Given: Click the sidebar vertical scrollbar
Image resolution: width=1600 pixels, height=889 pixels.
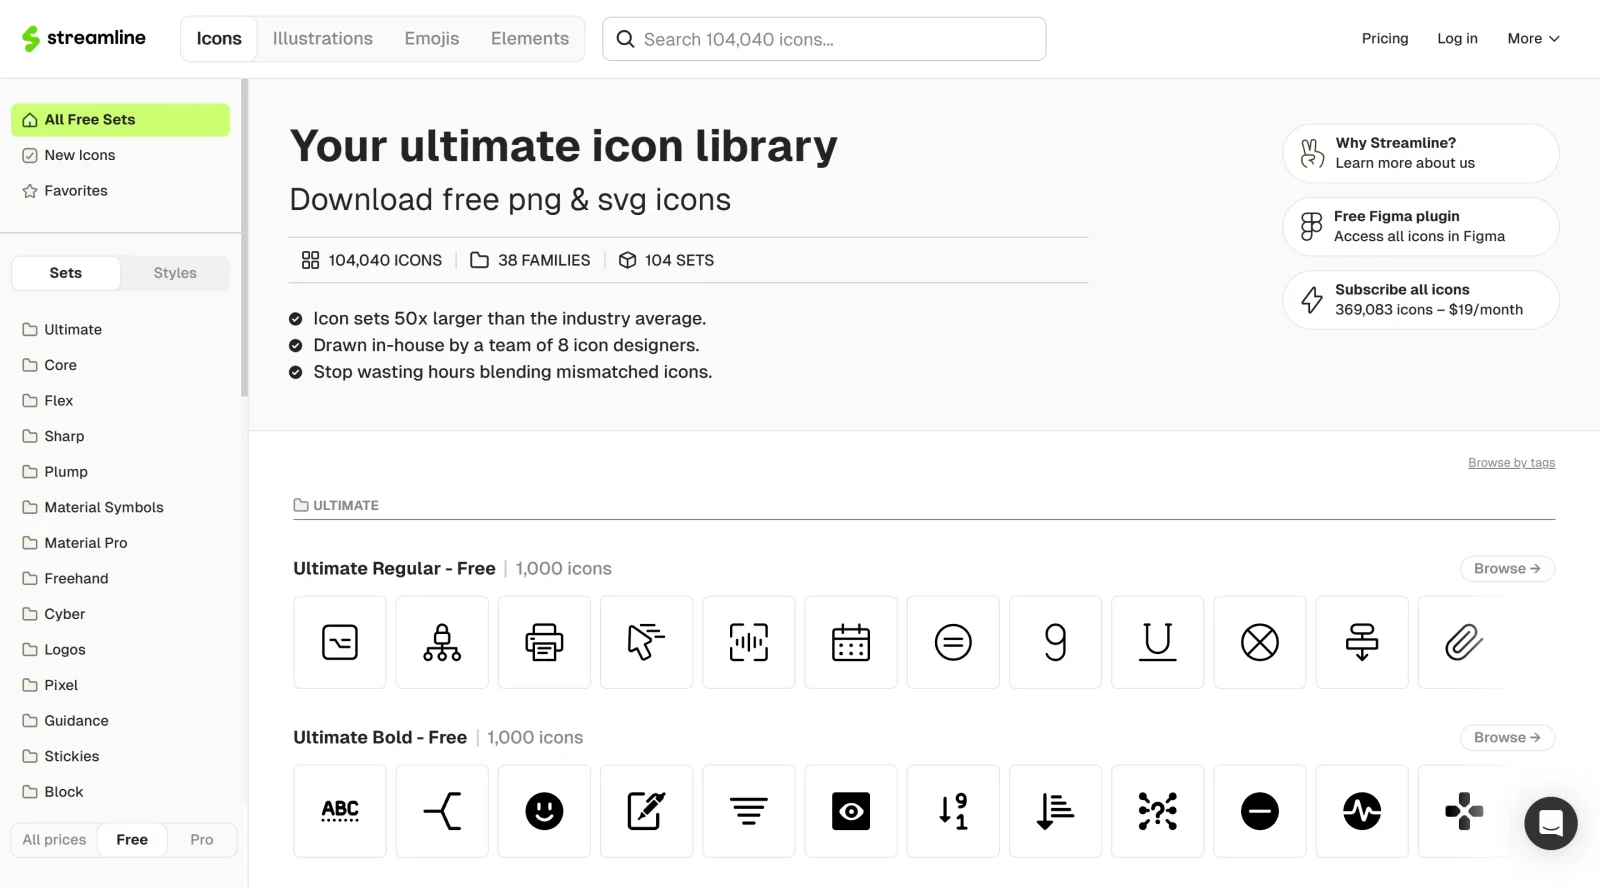Looking at the screenshot, I should 244,240.
